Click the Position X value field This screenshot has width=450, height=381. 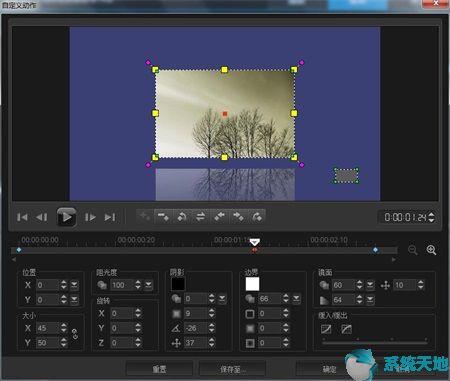pyautogui.click(x=47, y=285)
